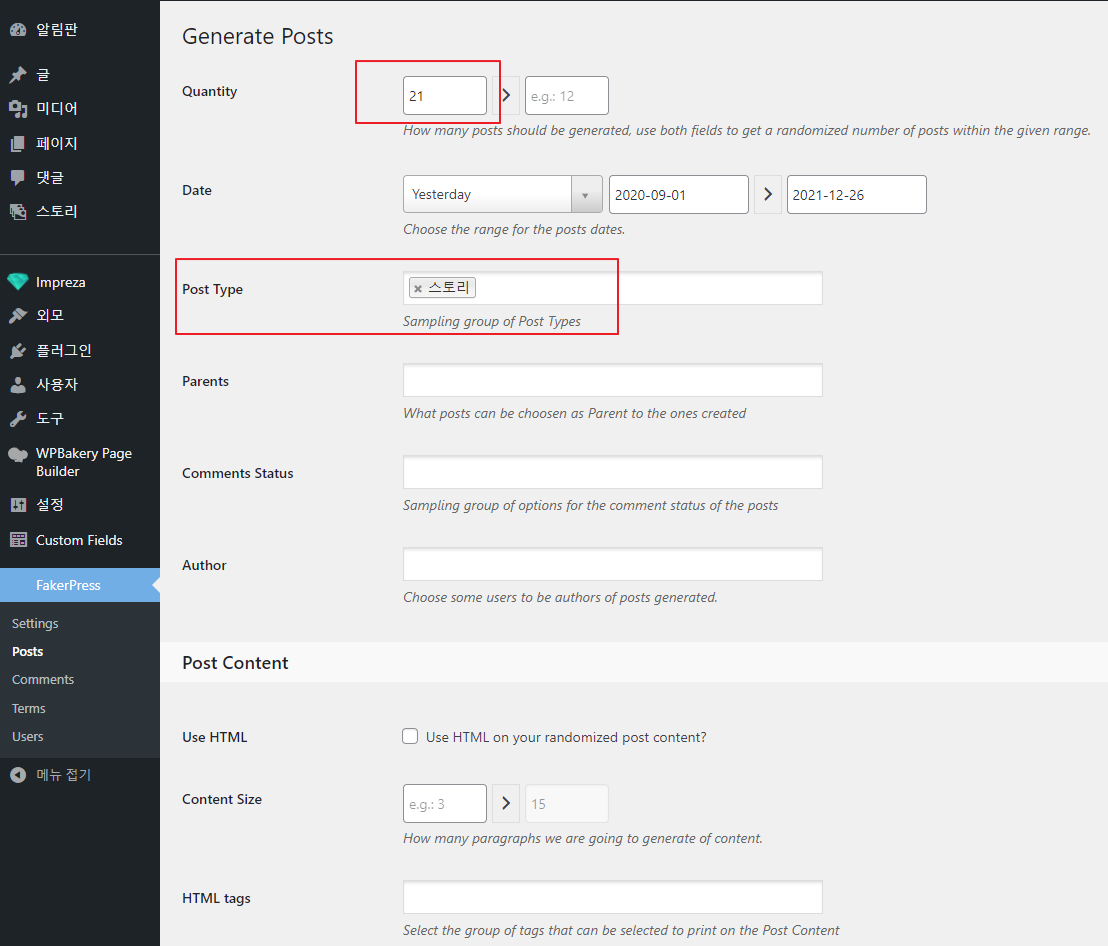Open FakerPress Users submenu link
Viewport: 1108px width, 946px height.
(28, 736)
